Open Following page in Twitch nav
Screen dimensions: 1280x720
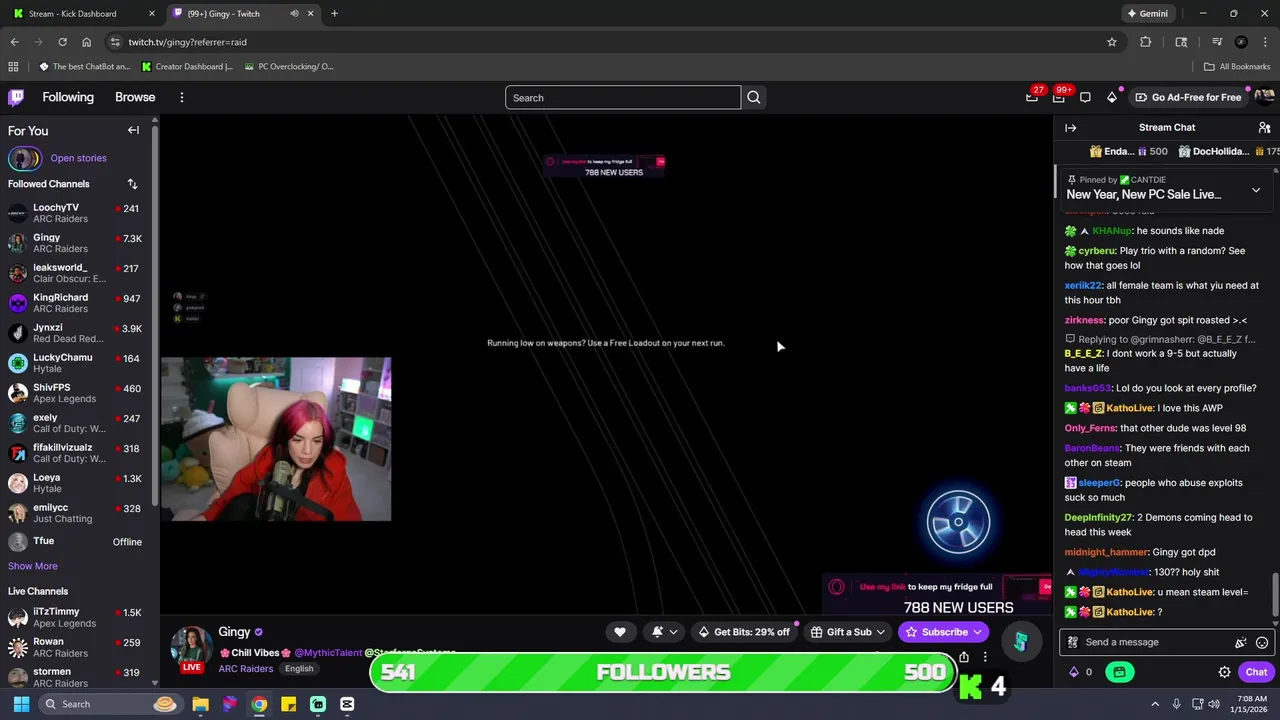68,97
